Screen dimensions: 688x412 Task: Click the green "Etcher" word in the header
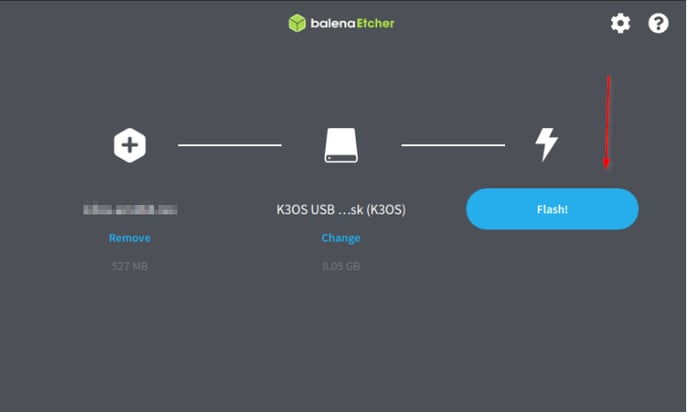point(375,23)
